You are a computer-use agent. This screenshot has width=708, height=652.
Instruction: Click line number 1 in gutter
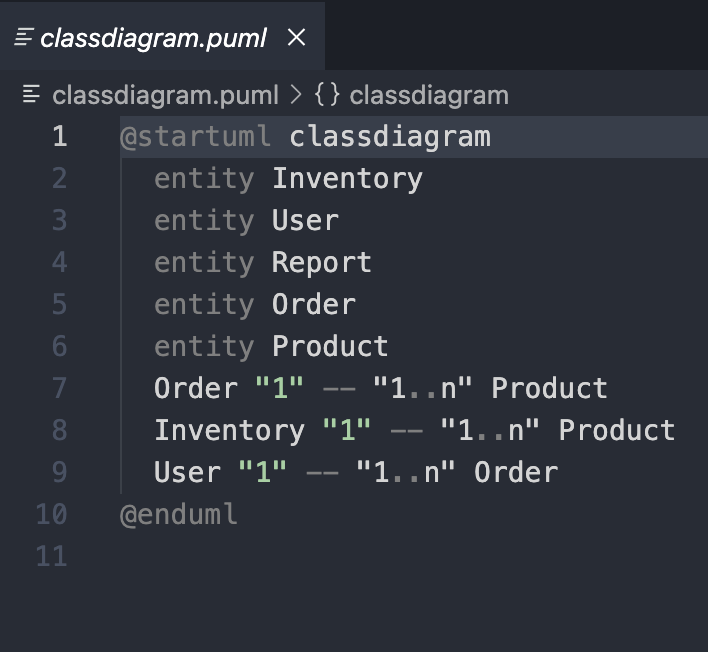(59, 137)
